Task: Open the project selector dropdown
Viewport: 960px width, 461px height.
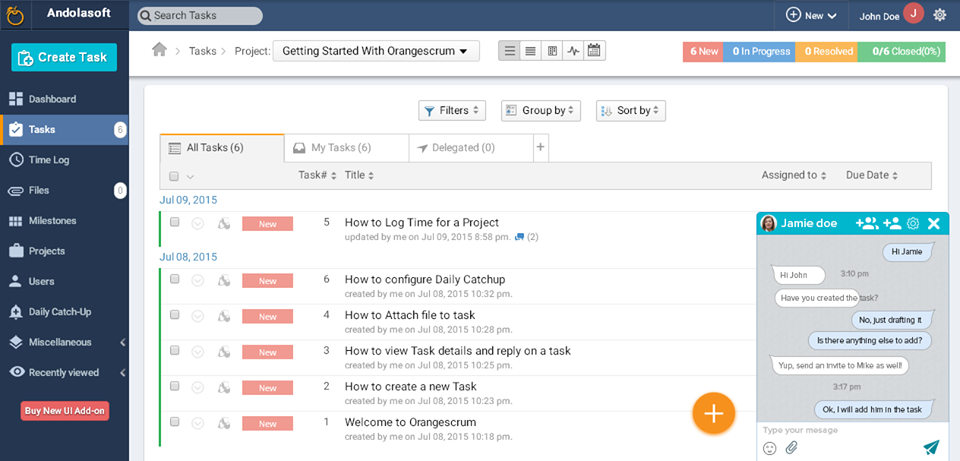Action: (376, 51)
